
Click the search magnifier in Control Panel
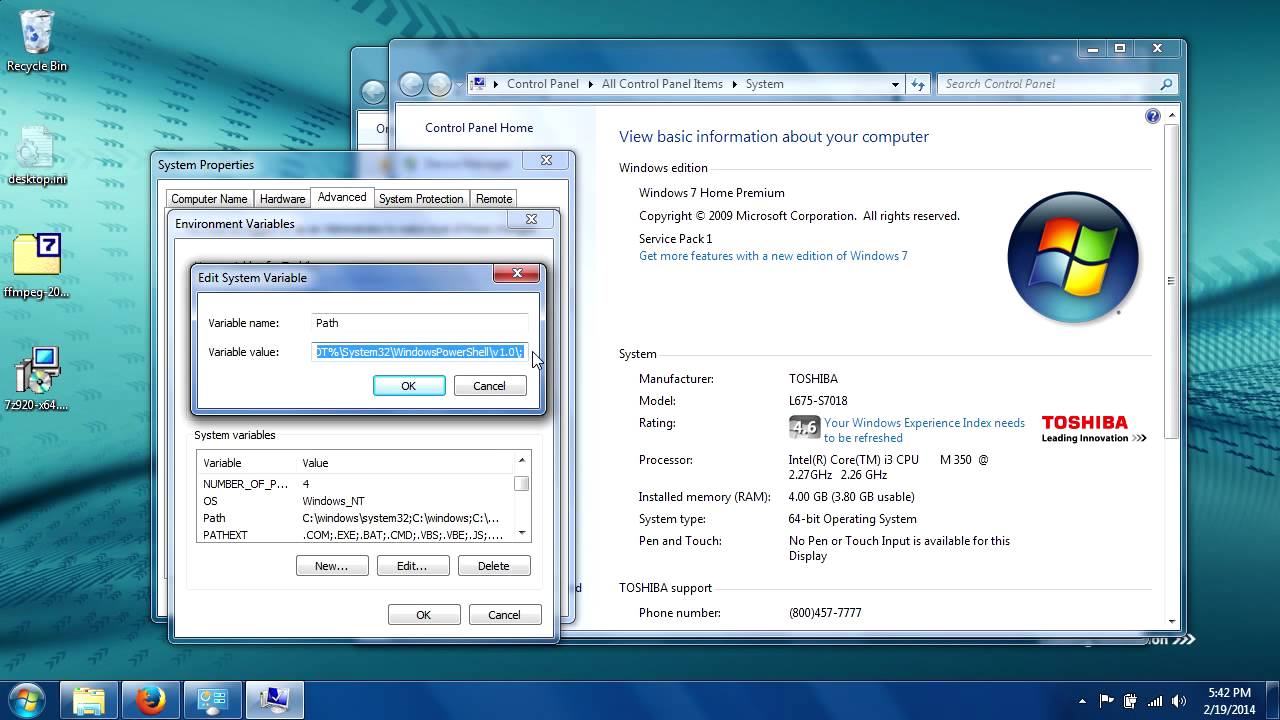(1166, 84)
